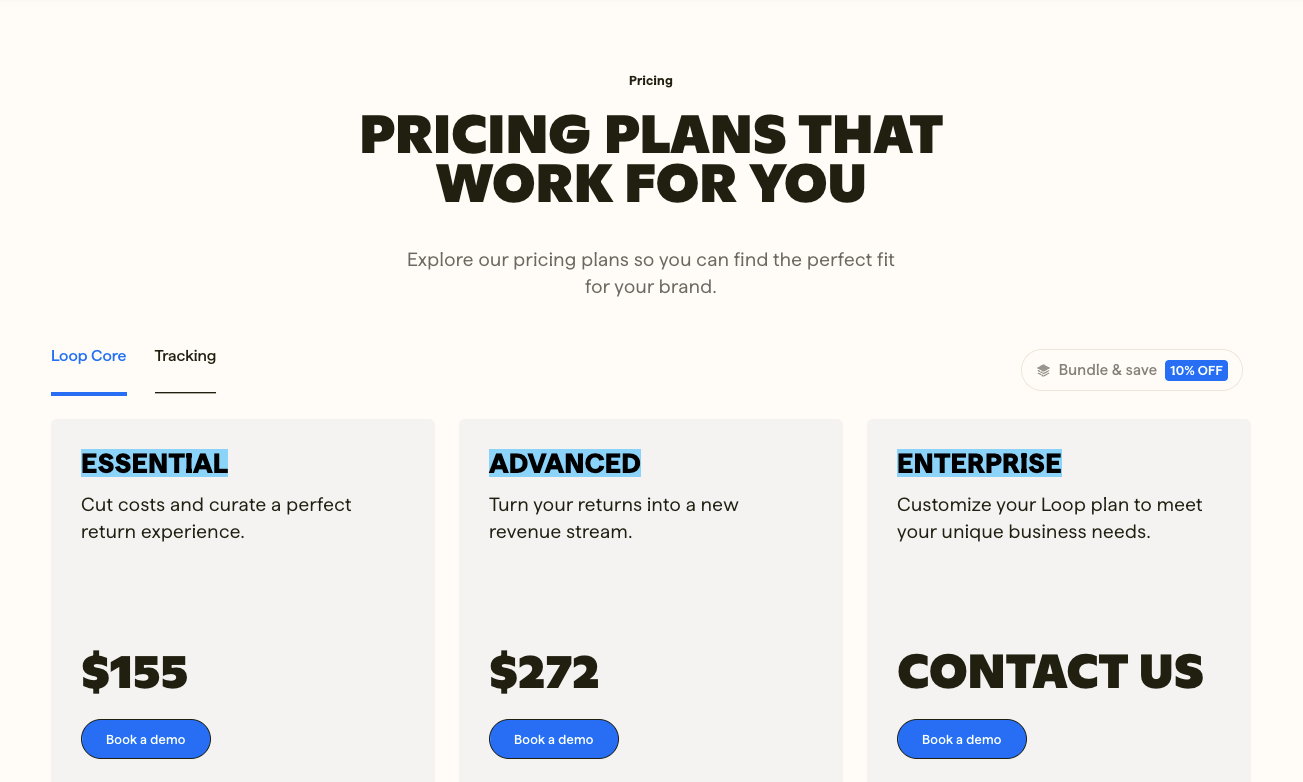Click the $155 Essential price
The width and height of the screenshot is (1303, 782).
(x=135, y=672)
